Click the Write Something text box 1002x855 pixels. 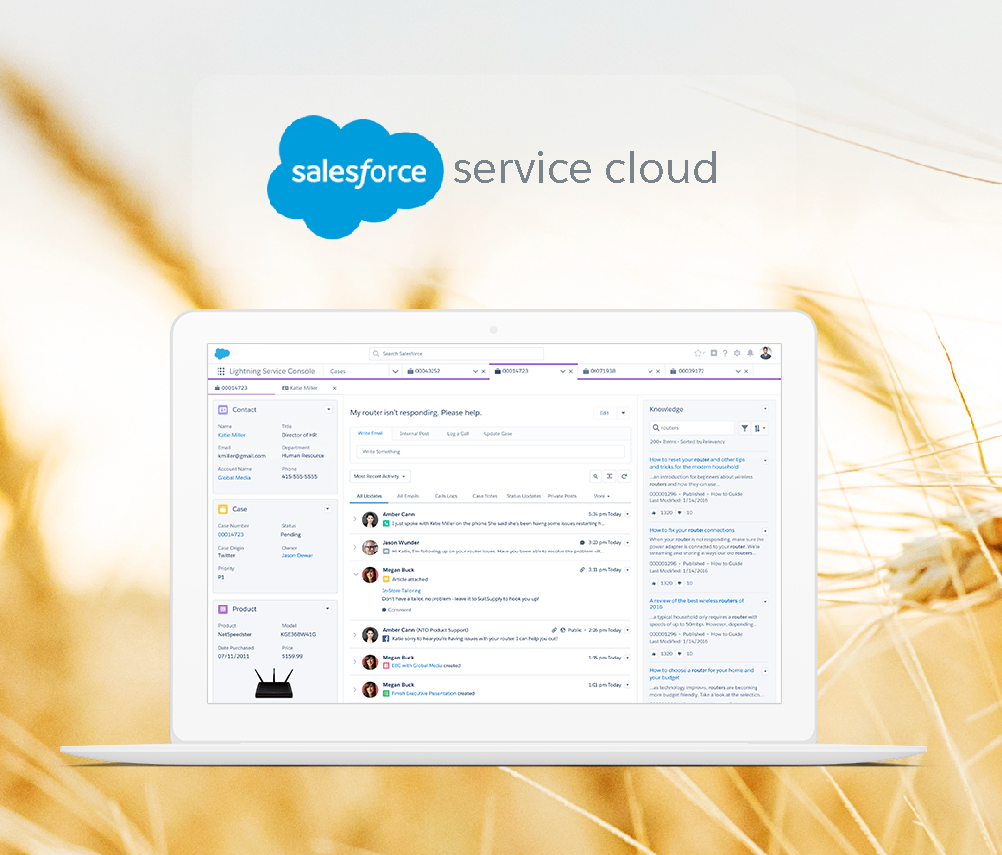click(x=491, y=452)
